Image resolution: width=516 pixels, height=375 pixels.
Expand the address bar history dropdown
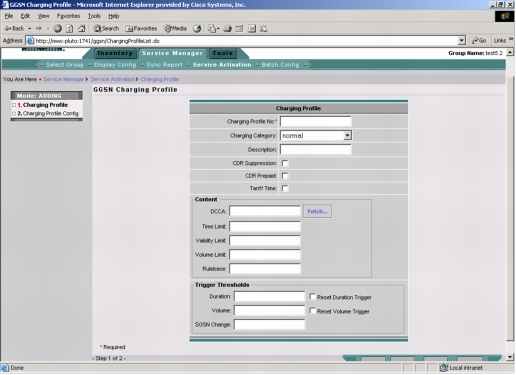click(461, 41)
